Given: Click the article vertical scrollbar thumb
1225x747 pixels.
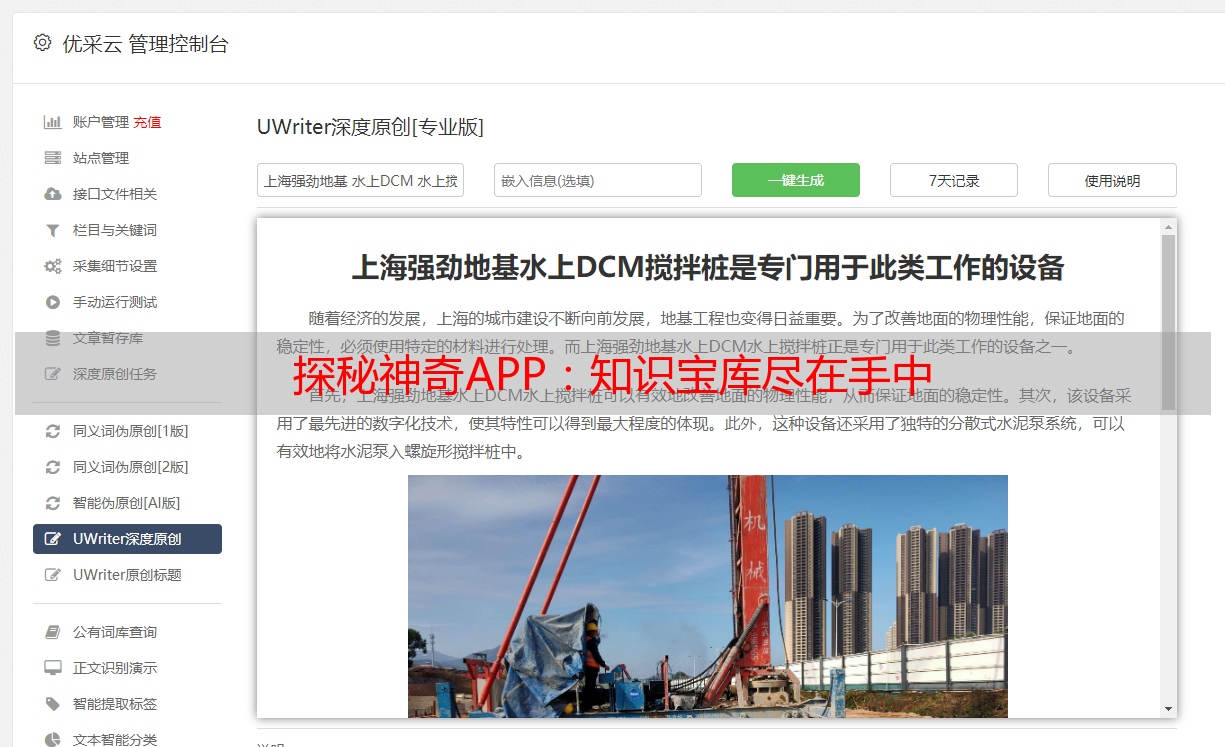Looking at the screenshot, I should click(1168, 322).
